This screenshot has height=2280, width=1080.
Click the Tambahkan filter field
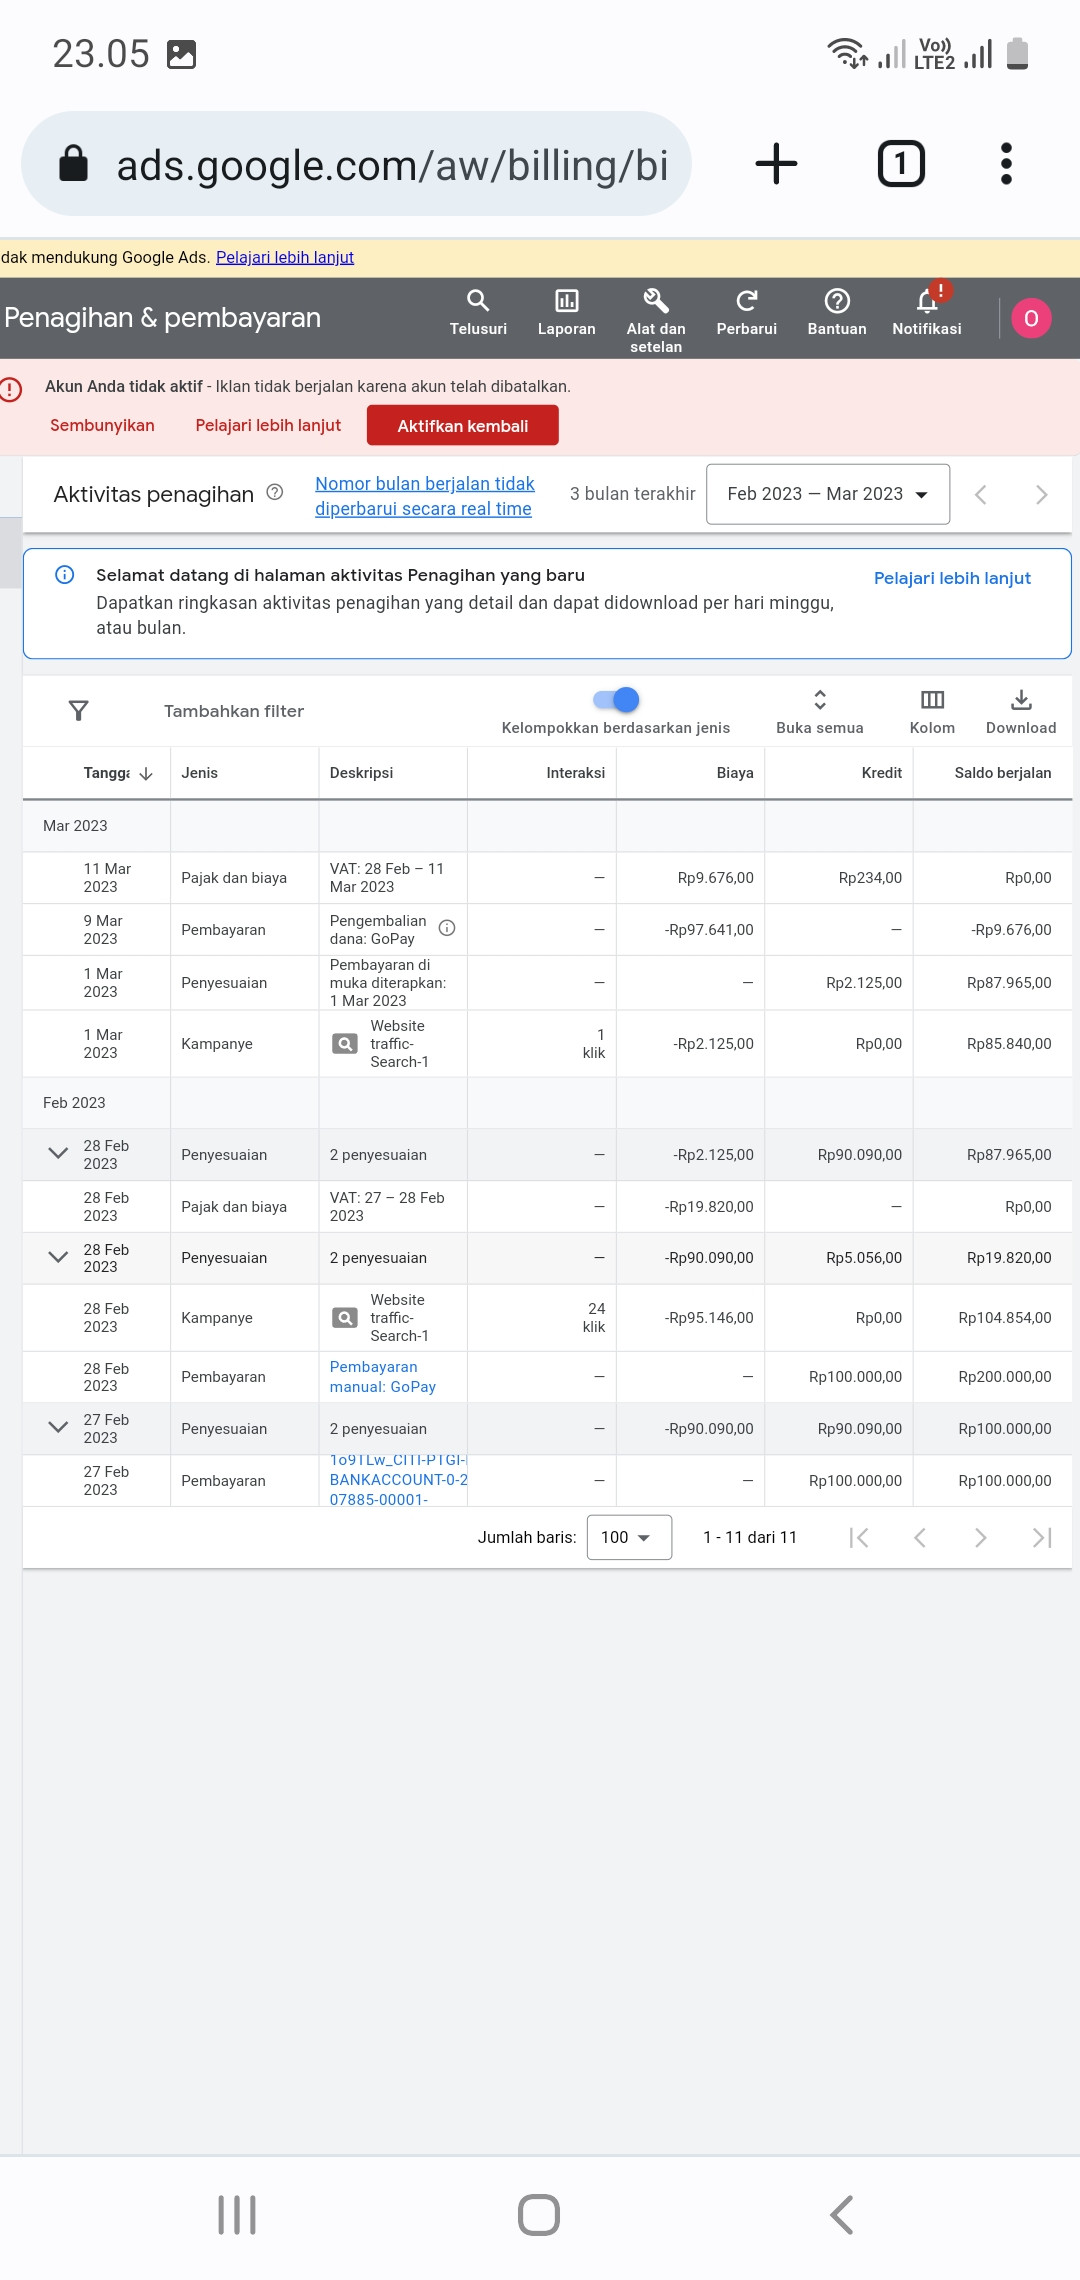click(234, 711)
